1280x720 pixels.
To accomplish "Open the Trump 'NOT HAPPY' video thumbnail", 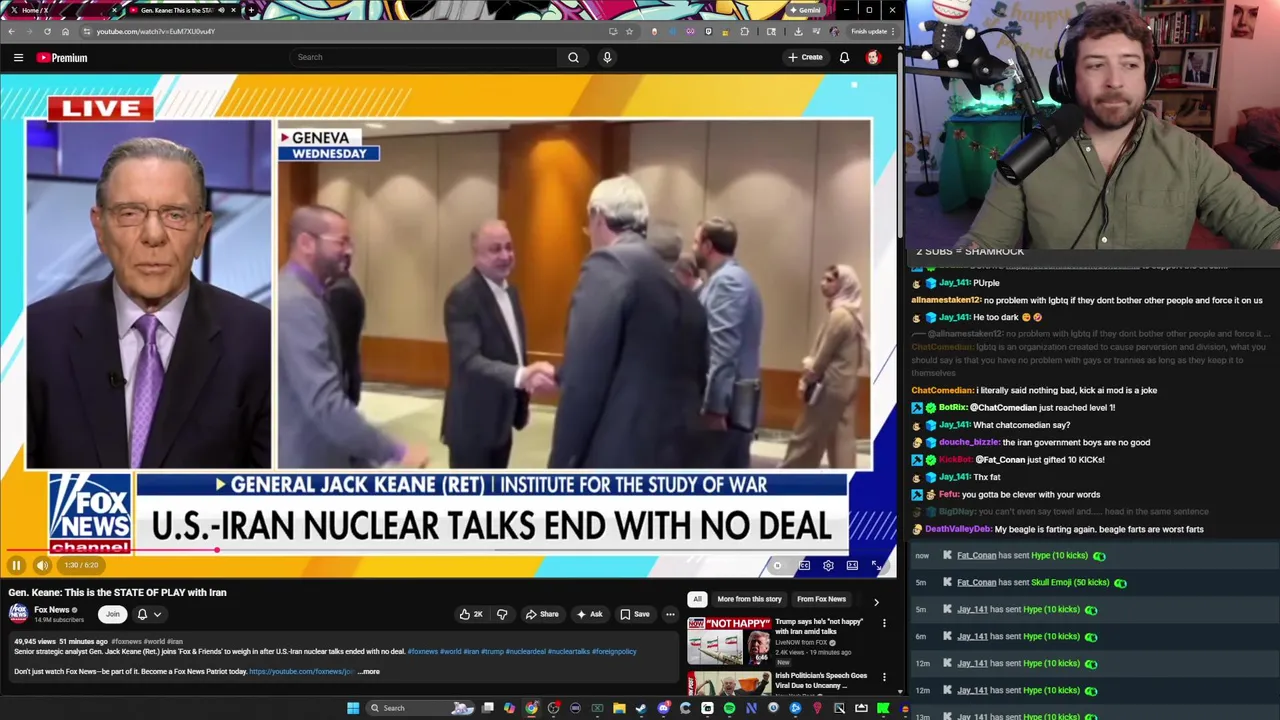I will [729, 641].
